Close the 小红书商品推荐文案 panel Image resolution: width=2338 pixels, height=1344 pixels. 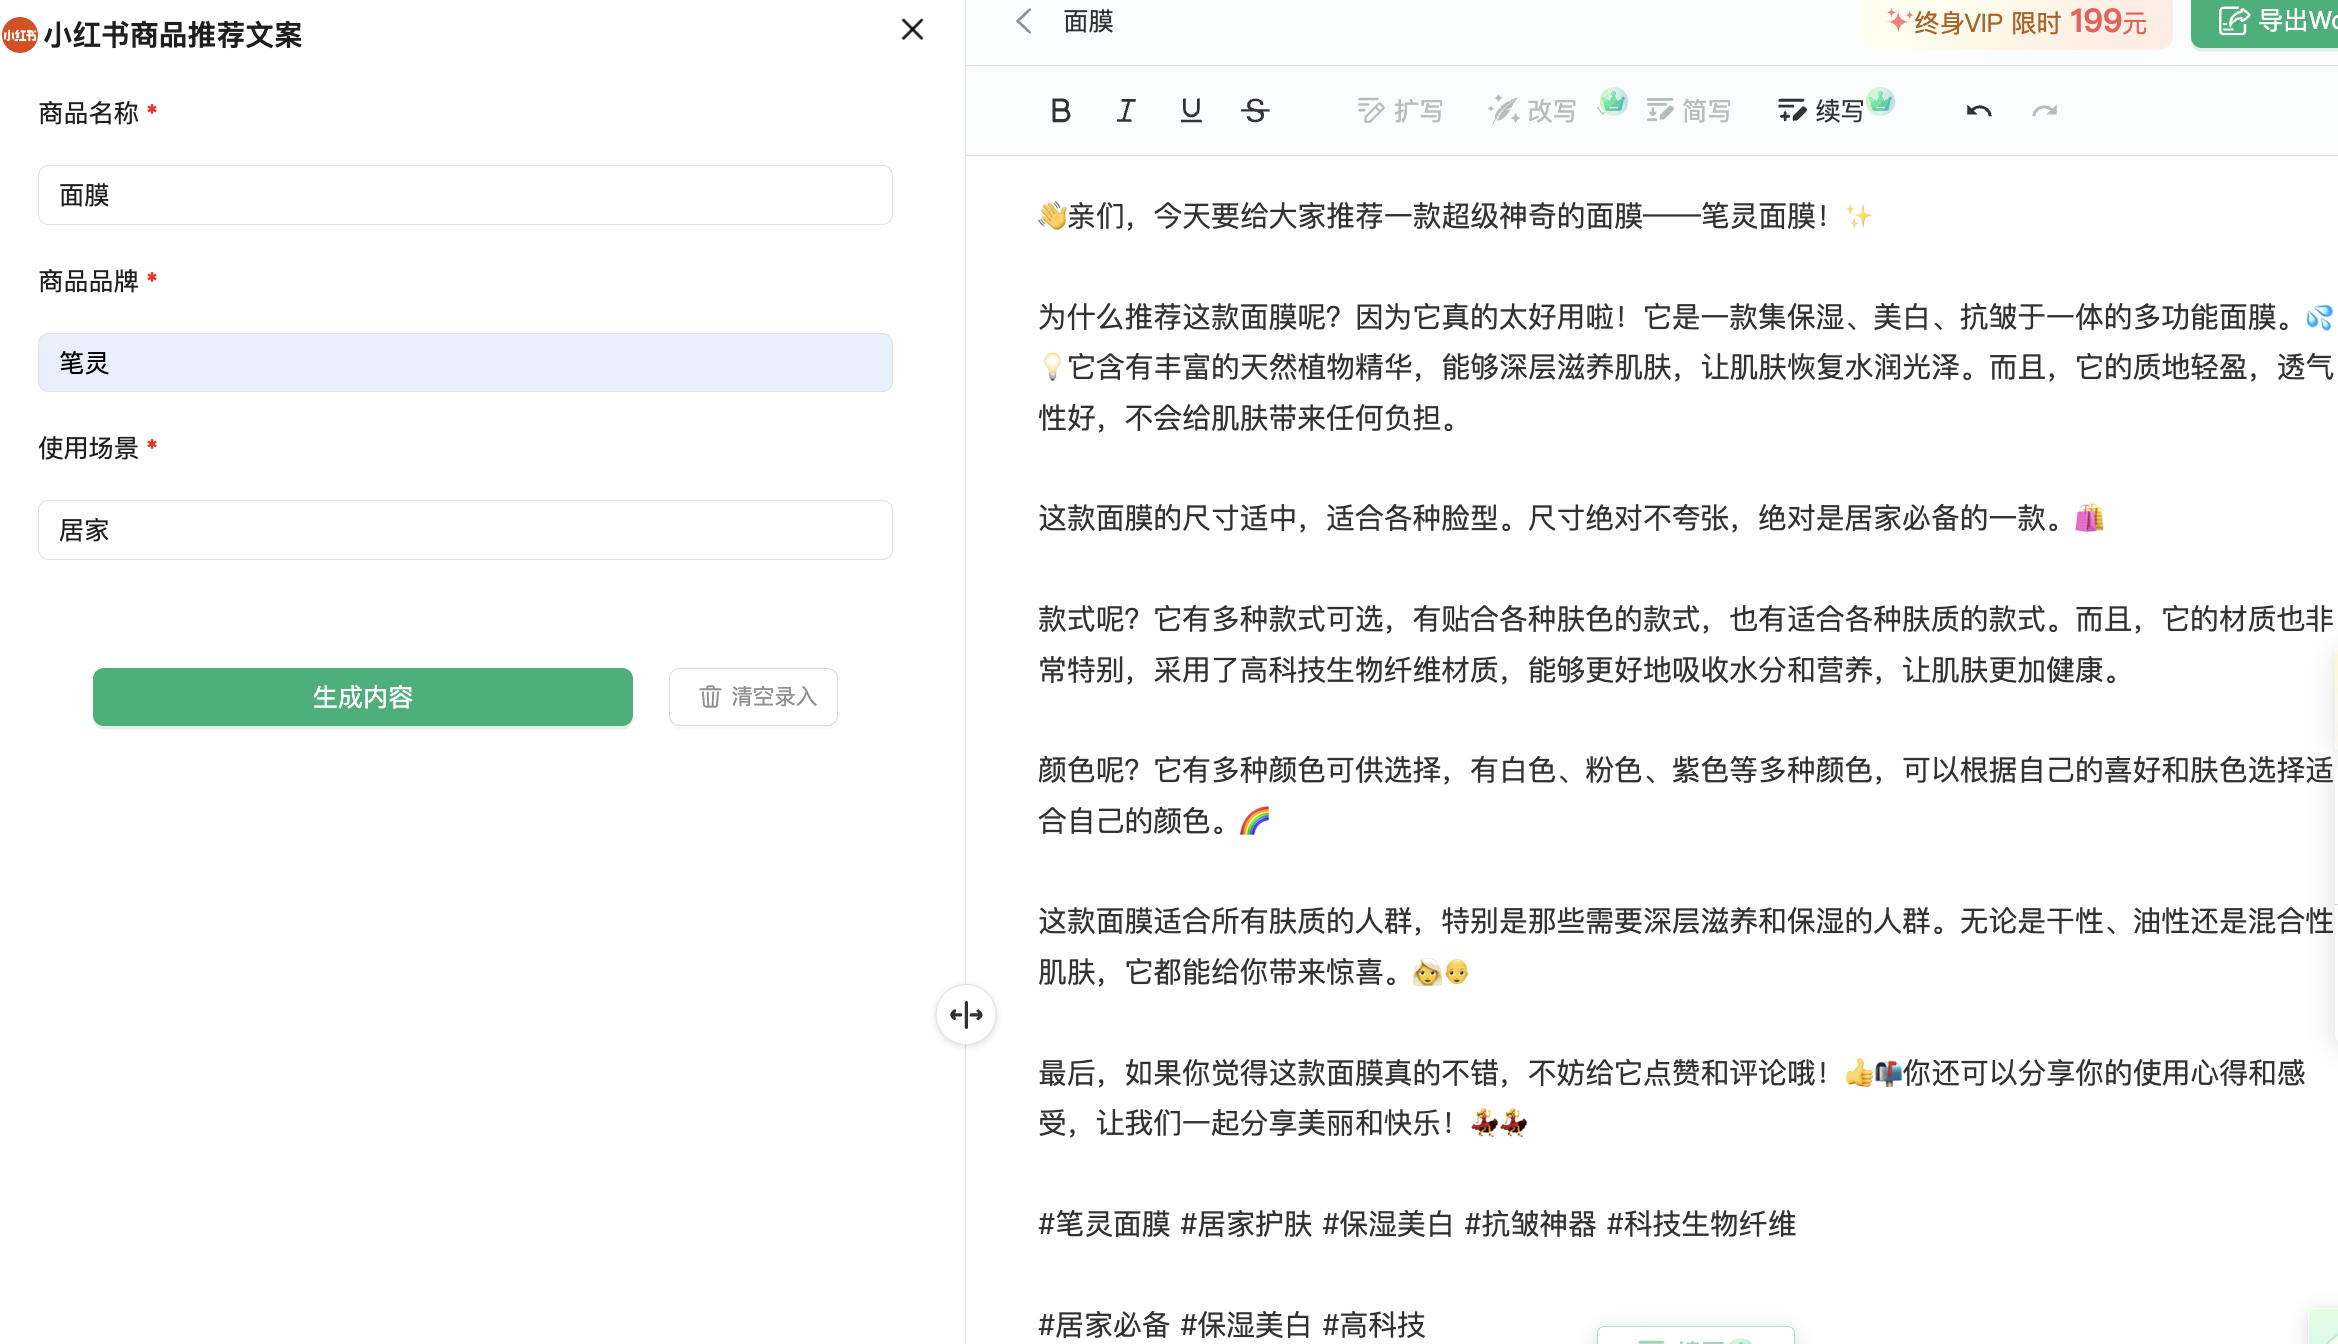point(912,30)
